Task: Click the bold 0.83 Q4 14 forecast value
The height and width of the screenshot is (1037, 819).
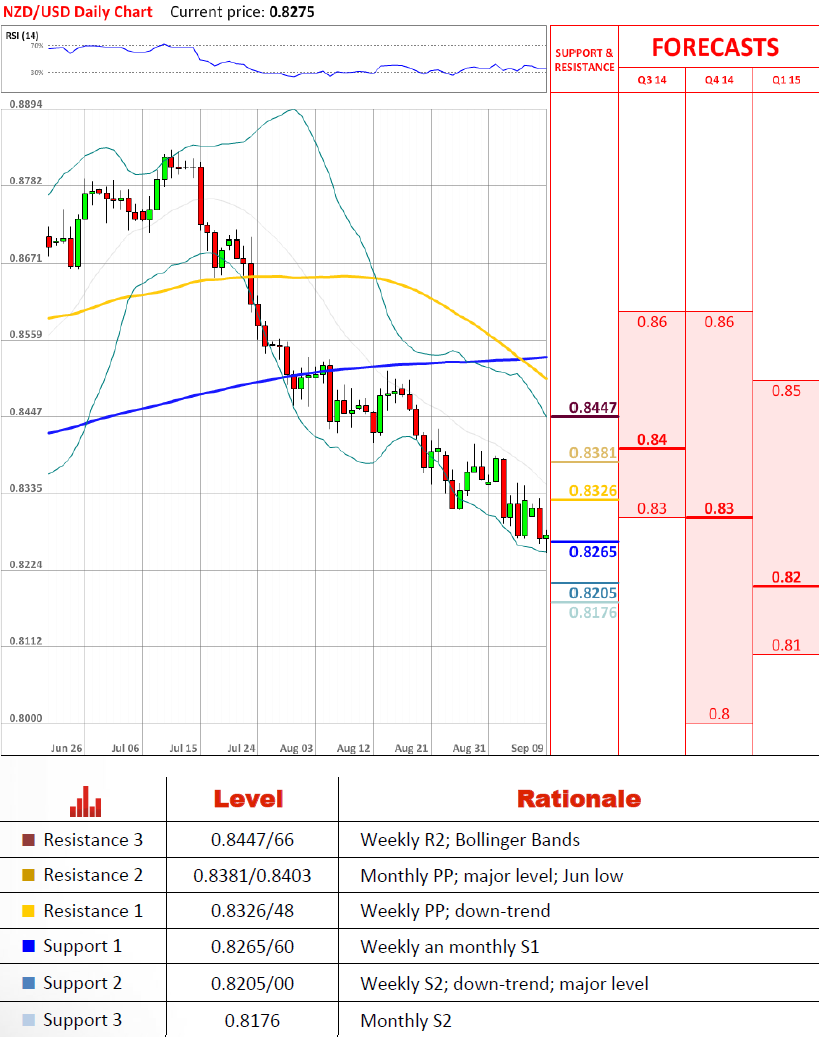Action: [719, 509]
